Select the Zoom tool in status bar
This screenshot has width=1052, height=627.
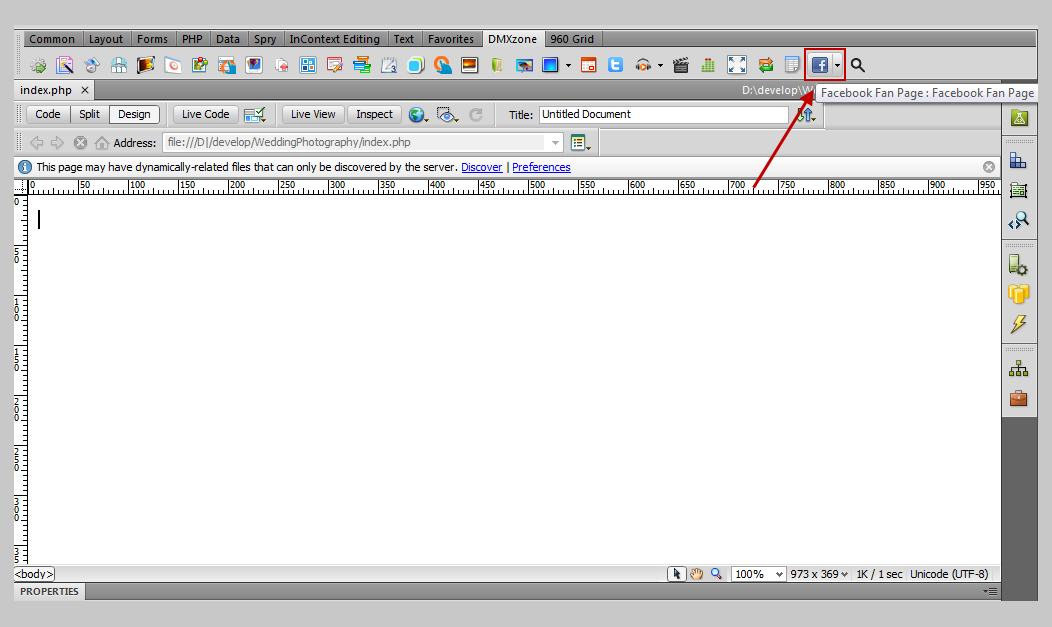click(x=717, y=574)
